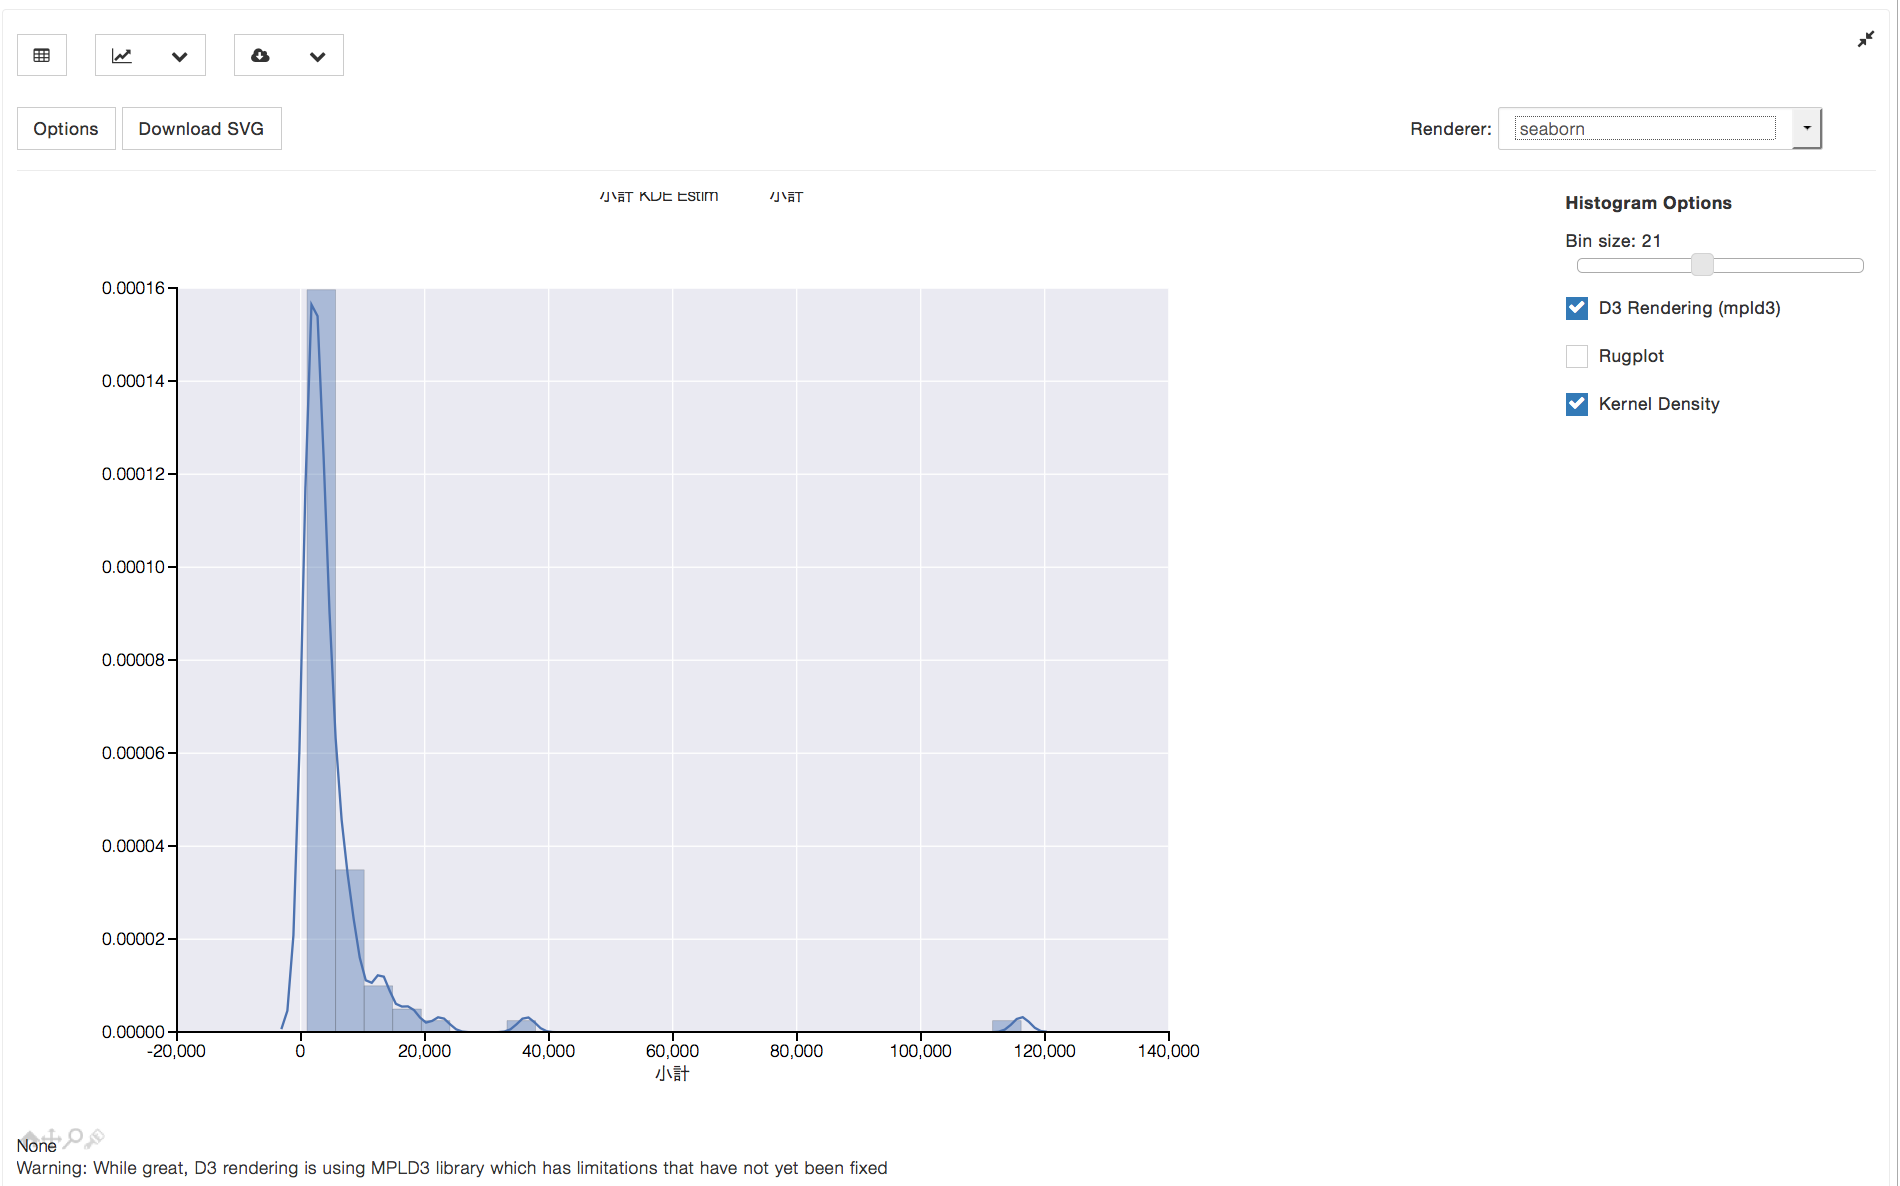1900x1186 pixels.
Task: Uncheck Kernel Density
Action: [x=1576, y=404]
